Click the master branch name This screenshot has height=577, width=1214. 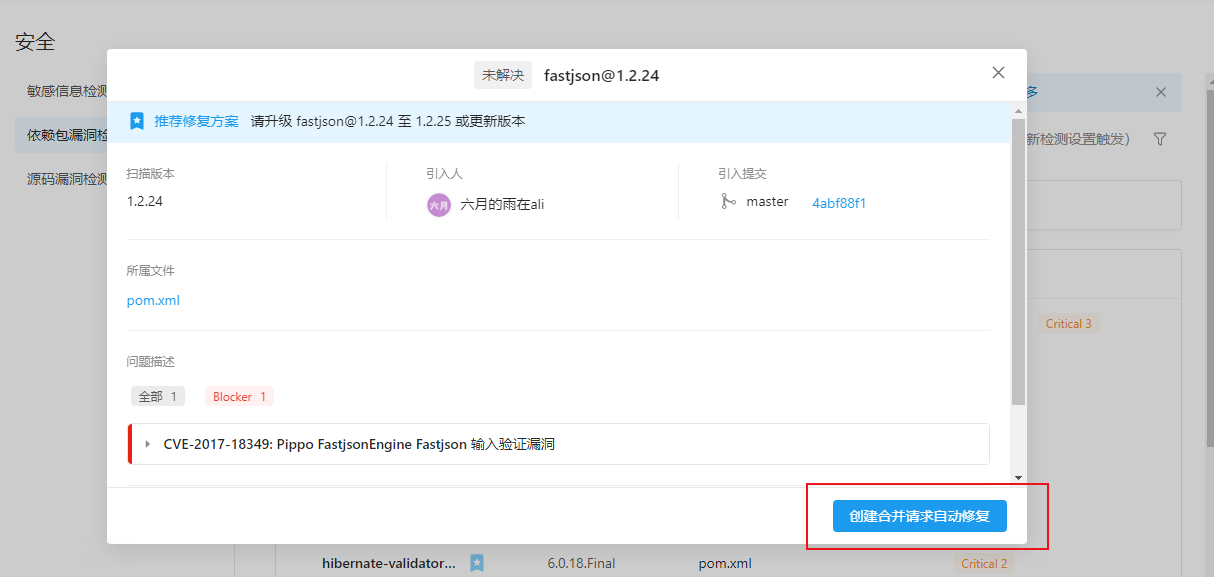767,202
